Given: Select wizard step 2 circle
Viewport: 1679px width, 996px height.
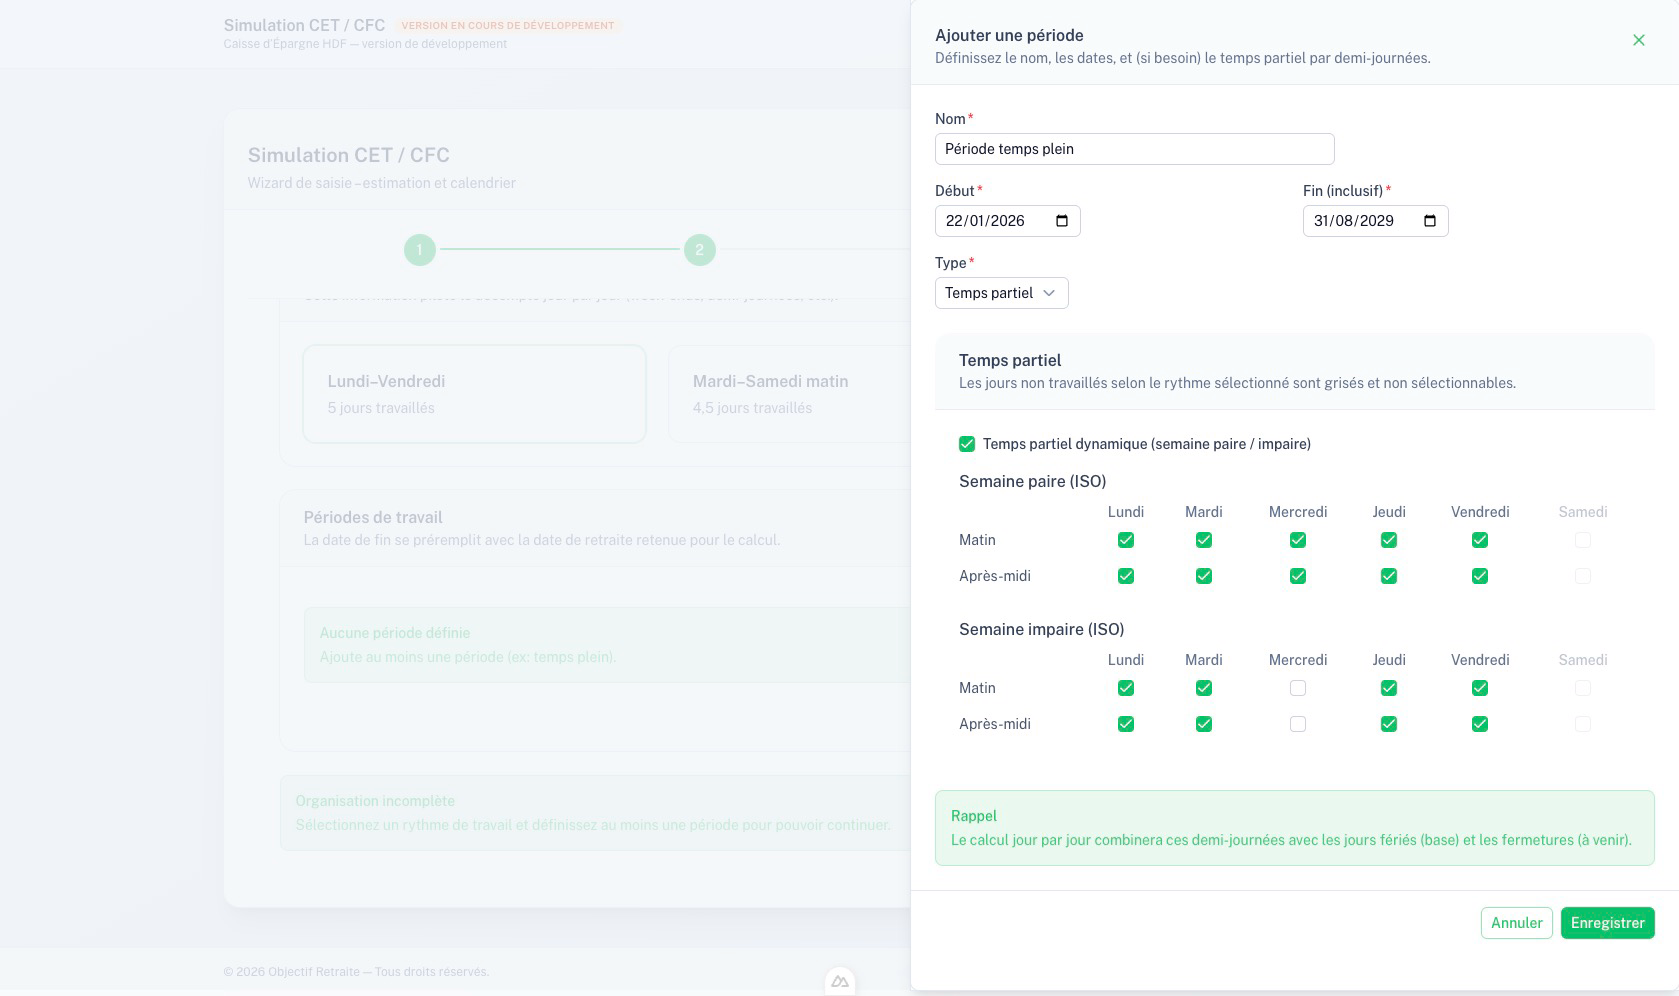Looking at the screenshot, I should (x=700, y=250).
